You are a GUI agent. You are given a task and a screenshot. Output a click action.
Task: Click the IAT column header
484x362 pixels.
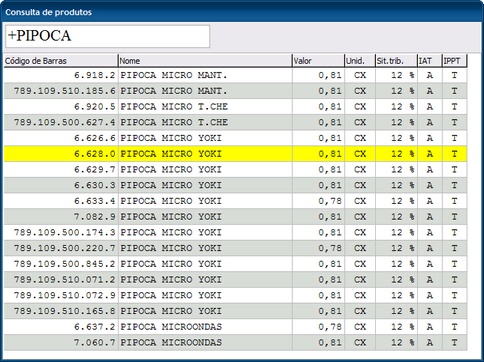(x=430, y=61)
